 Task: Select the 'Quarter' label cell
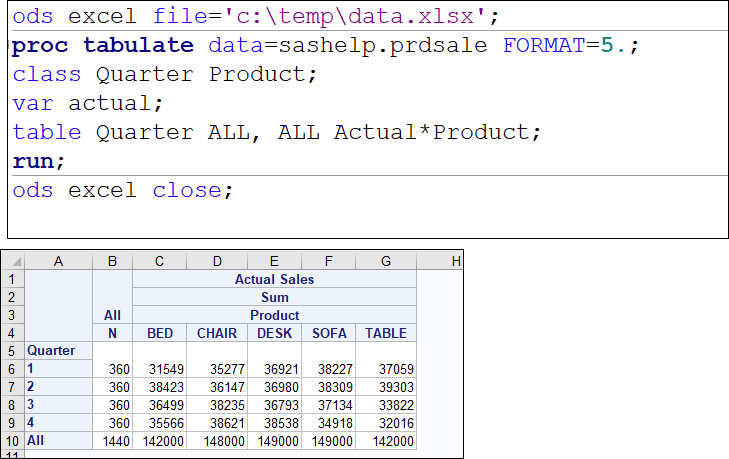click(58, 351)
